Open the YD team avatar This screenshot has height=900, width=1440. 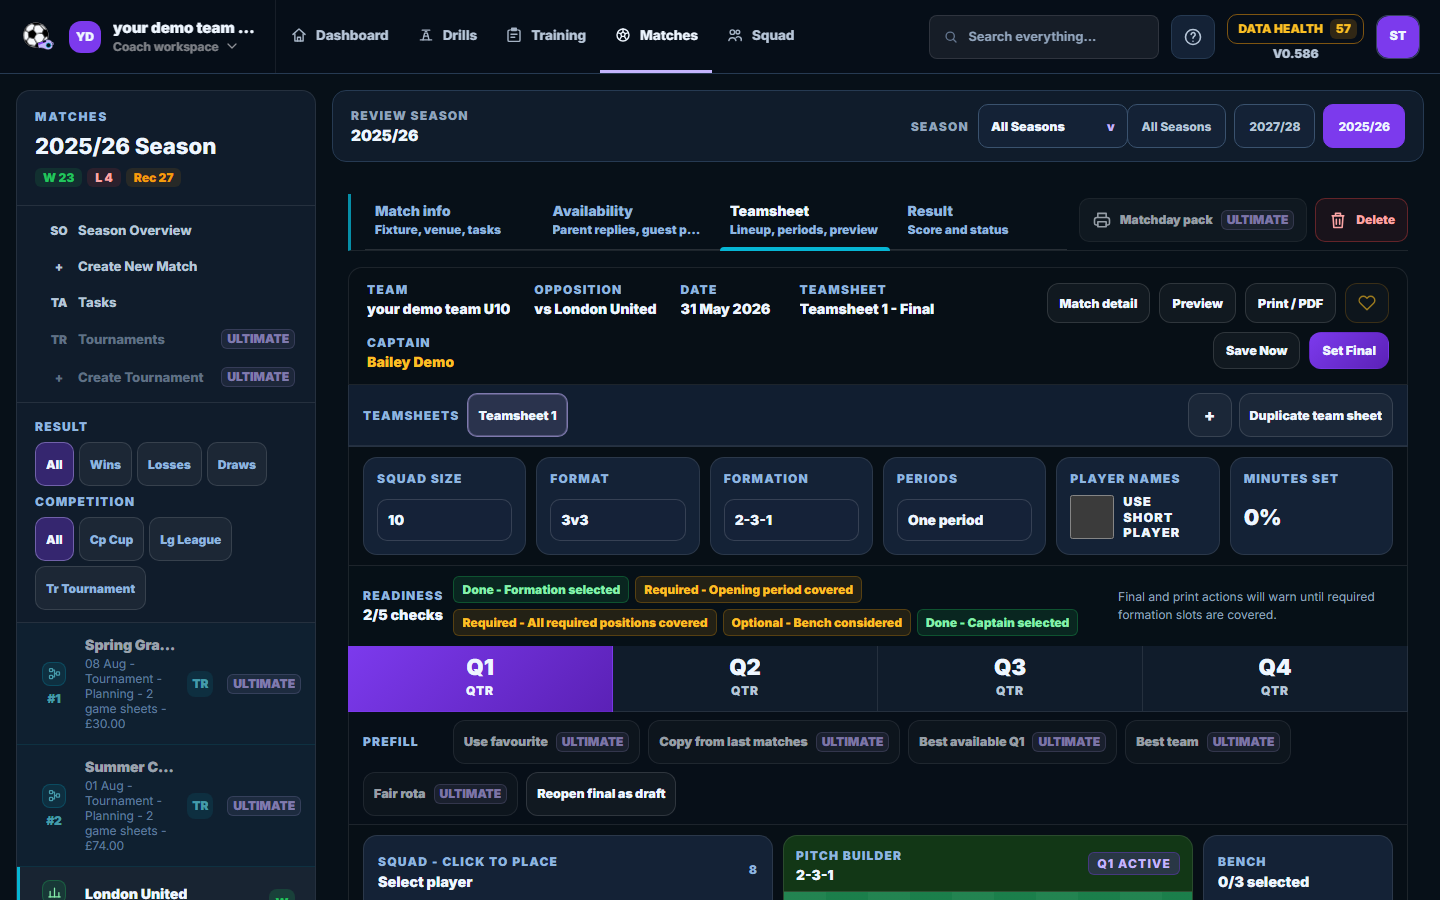(x=85, y=37)
